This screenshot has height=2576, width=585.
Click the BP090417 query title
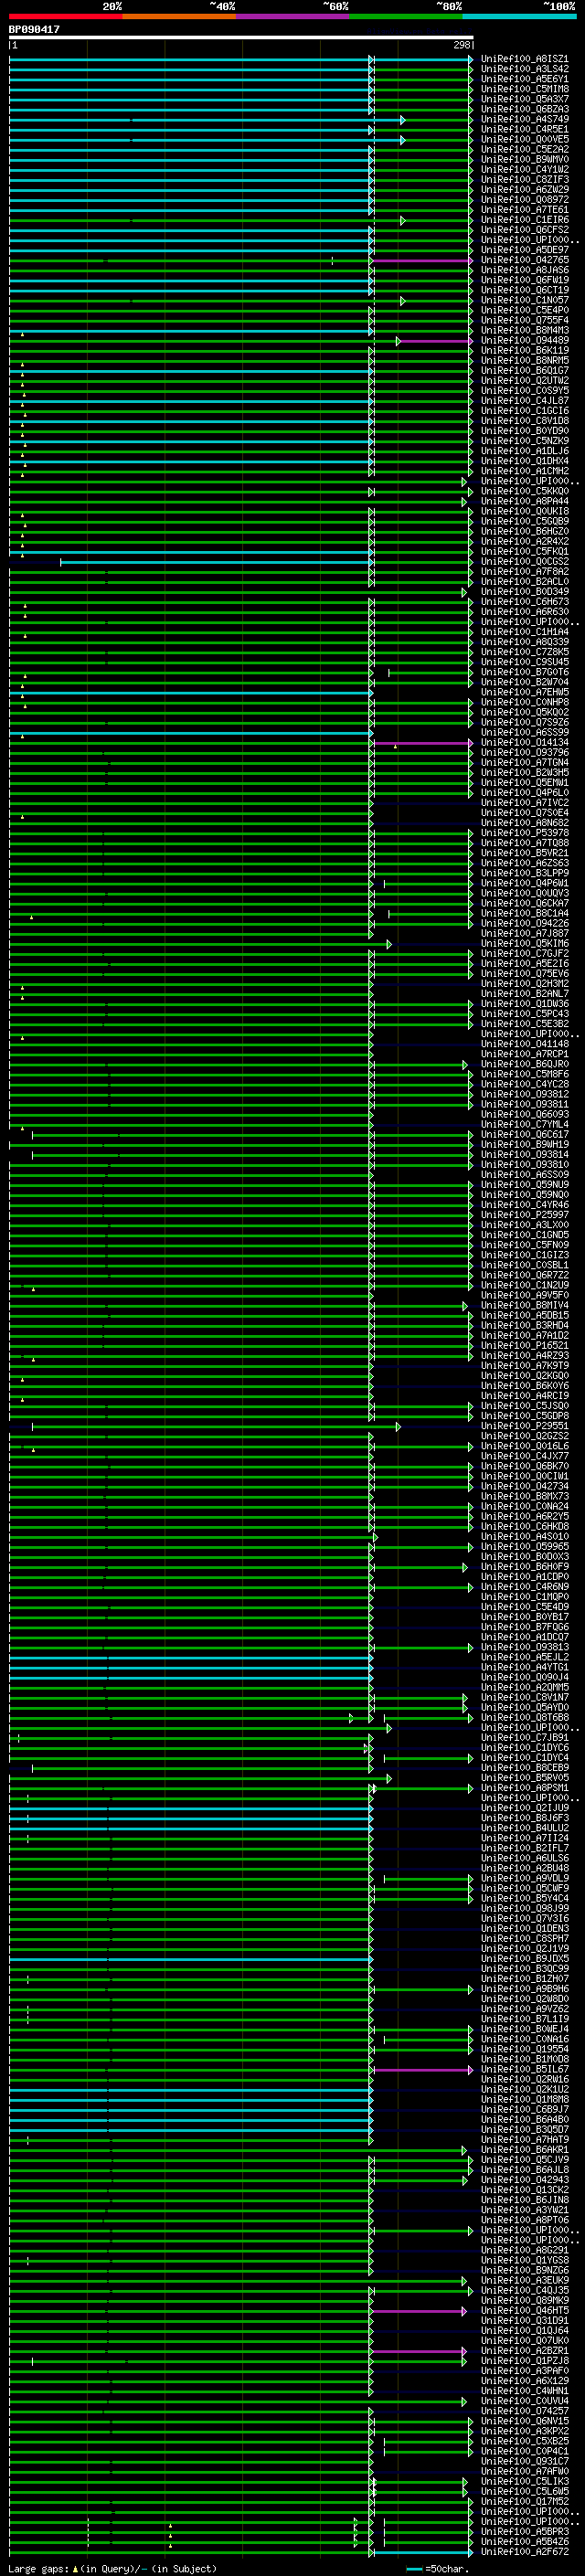(34, 30)
